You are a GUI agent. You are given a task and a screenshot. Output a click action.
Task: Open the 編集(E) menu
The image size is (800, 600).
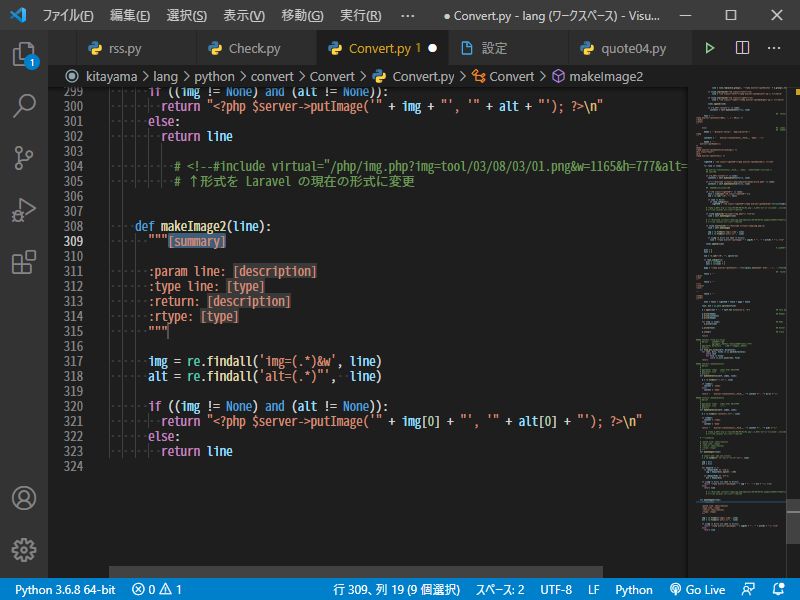[130, 16]
